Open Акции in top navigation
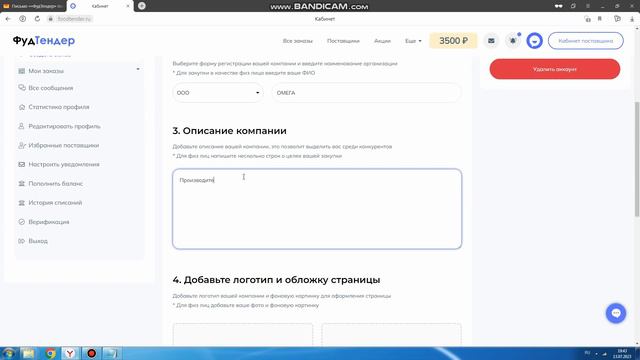640x360 pixels. (x=382, y=41)
